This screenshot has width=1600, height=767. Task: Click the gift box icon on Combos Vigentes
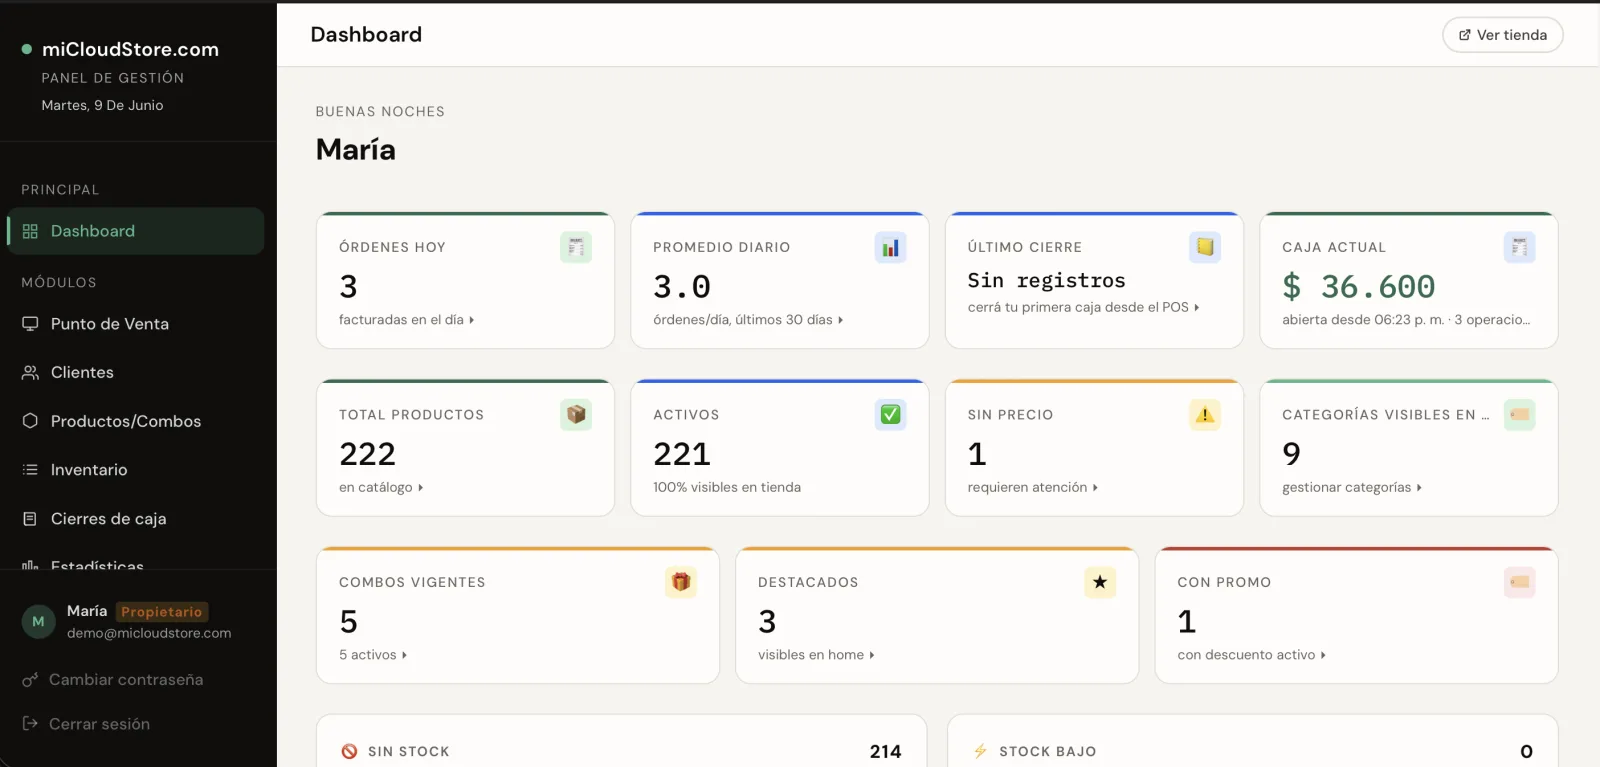(x=681, y=582)
